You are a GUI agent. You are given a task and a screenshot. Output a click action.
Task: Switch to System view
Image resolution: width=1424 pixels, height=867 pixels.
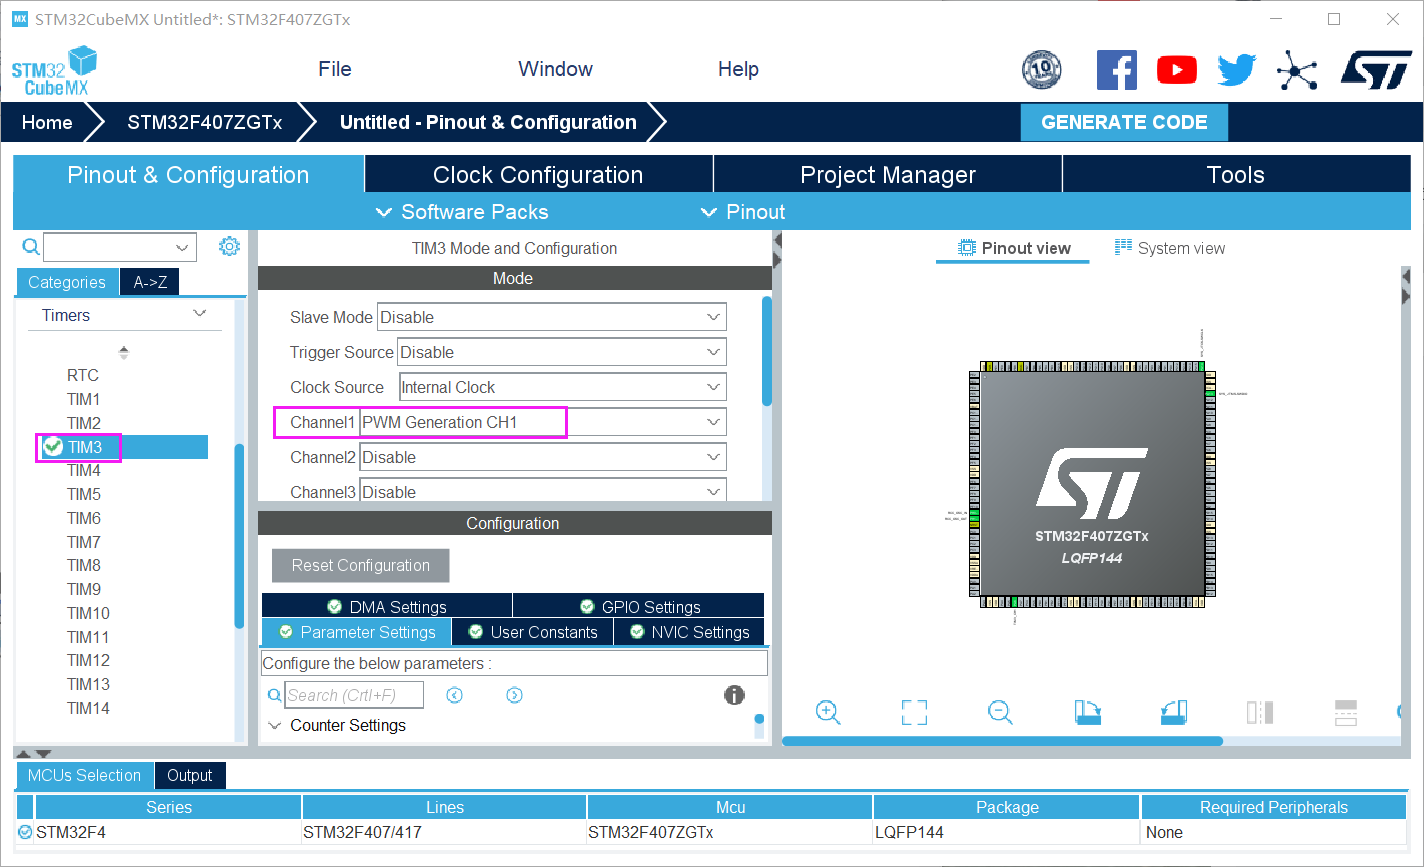[1170, 248]
